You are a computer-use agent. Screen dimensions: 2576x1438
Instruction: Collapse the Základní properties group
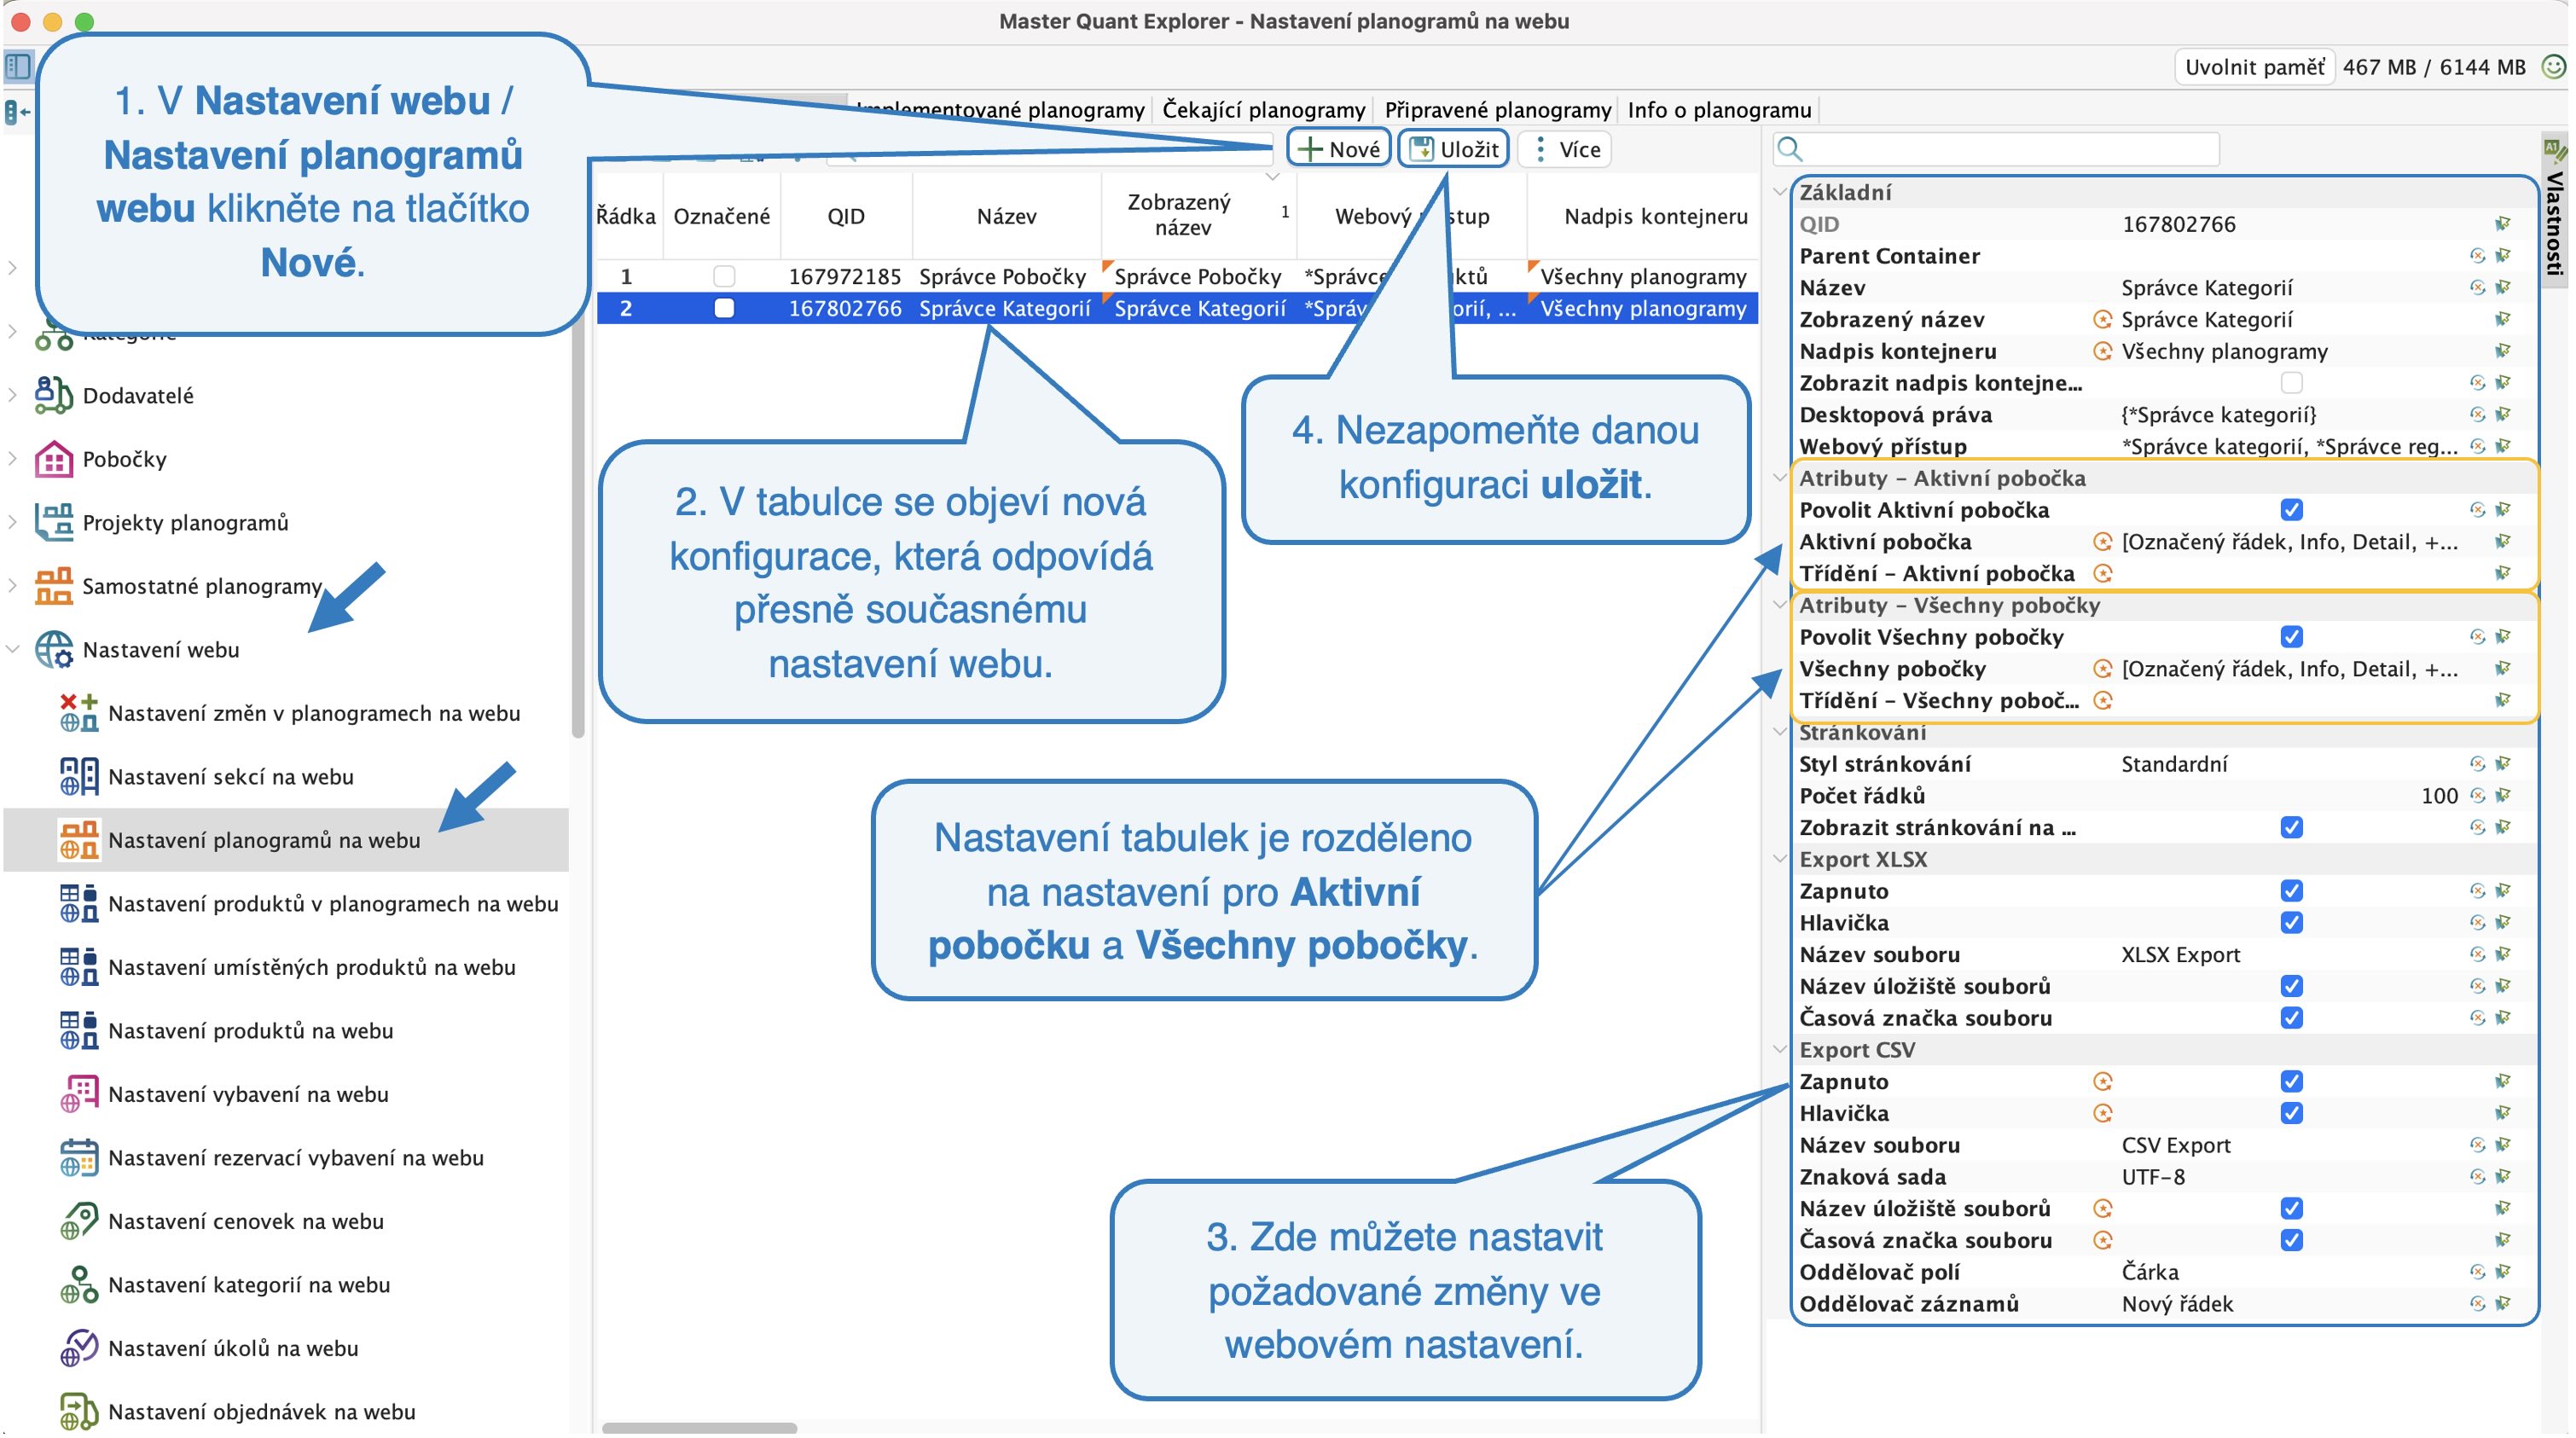pyautogui.click(x=1780, y=192)
